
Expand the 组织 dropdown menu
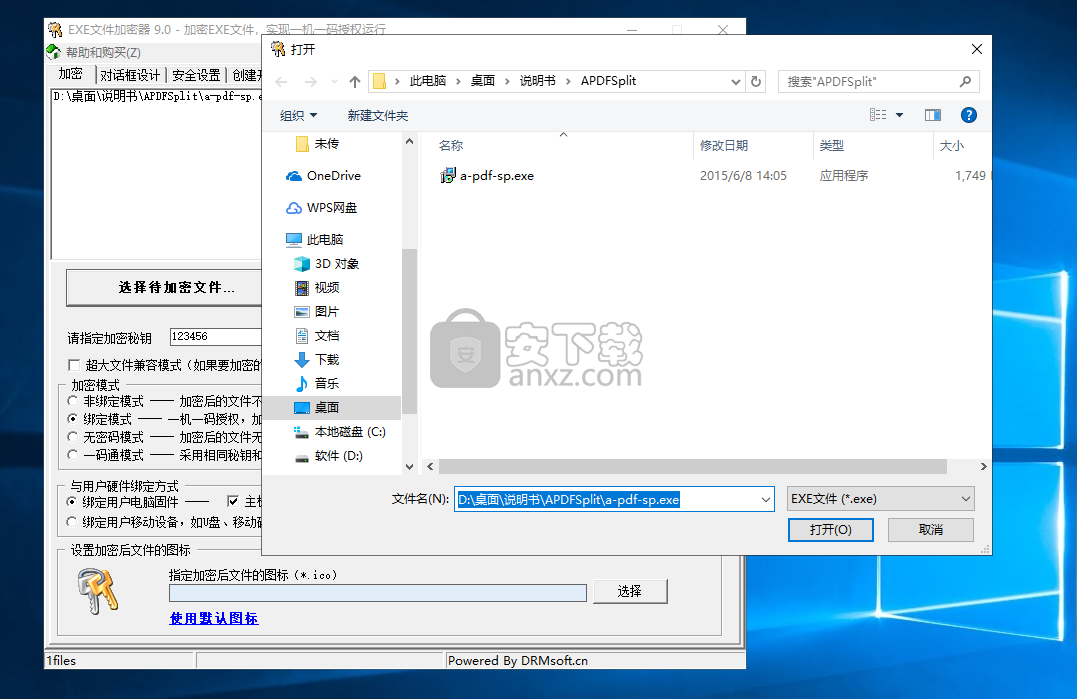[298, 115]
